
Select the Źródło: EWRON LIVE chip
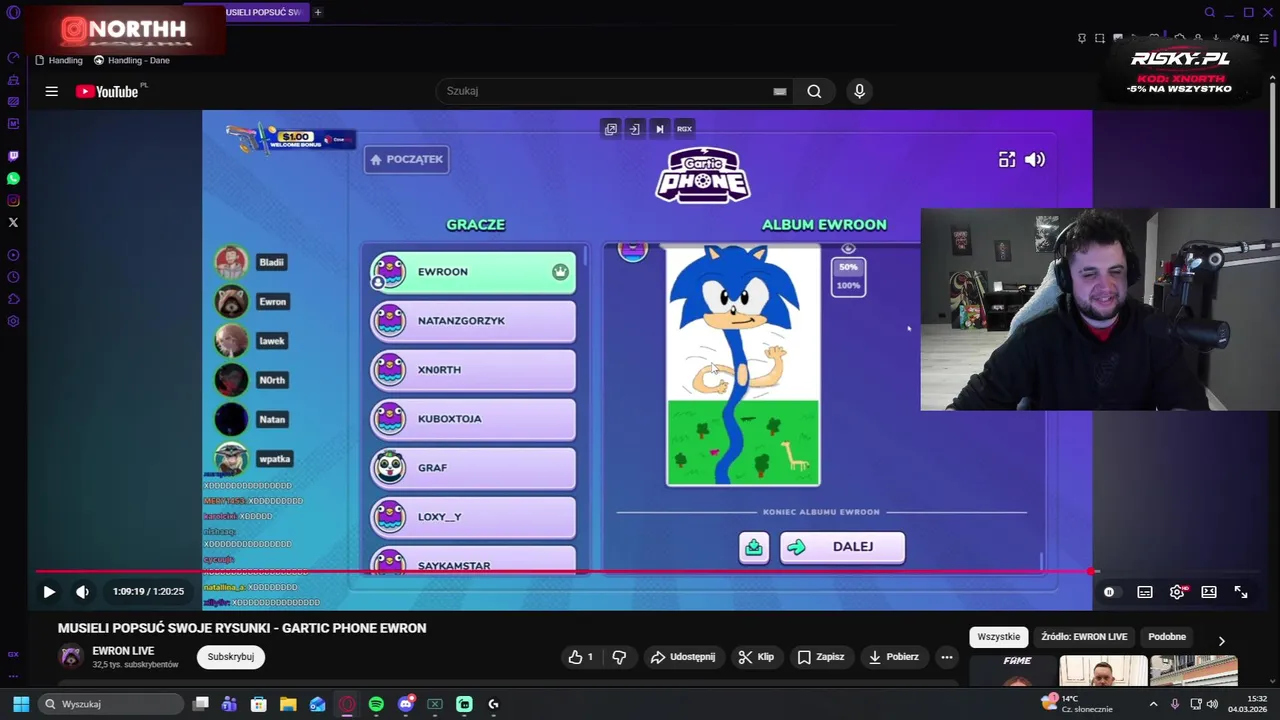coord(1084,637)
